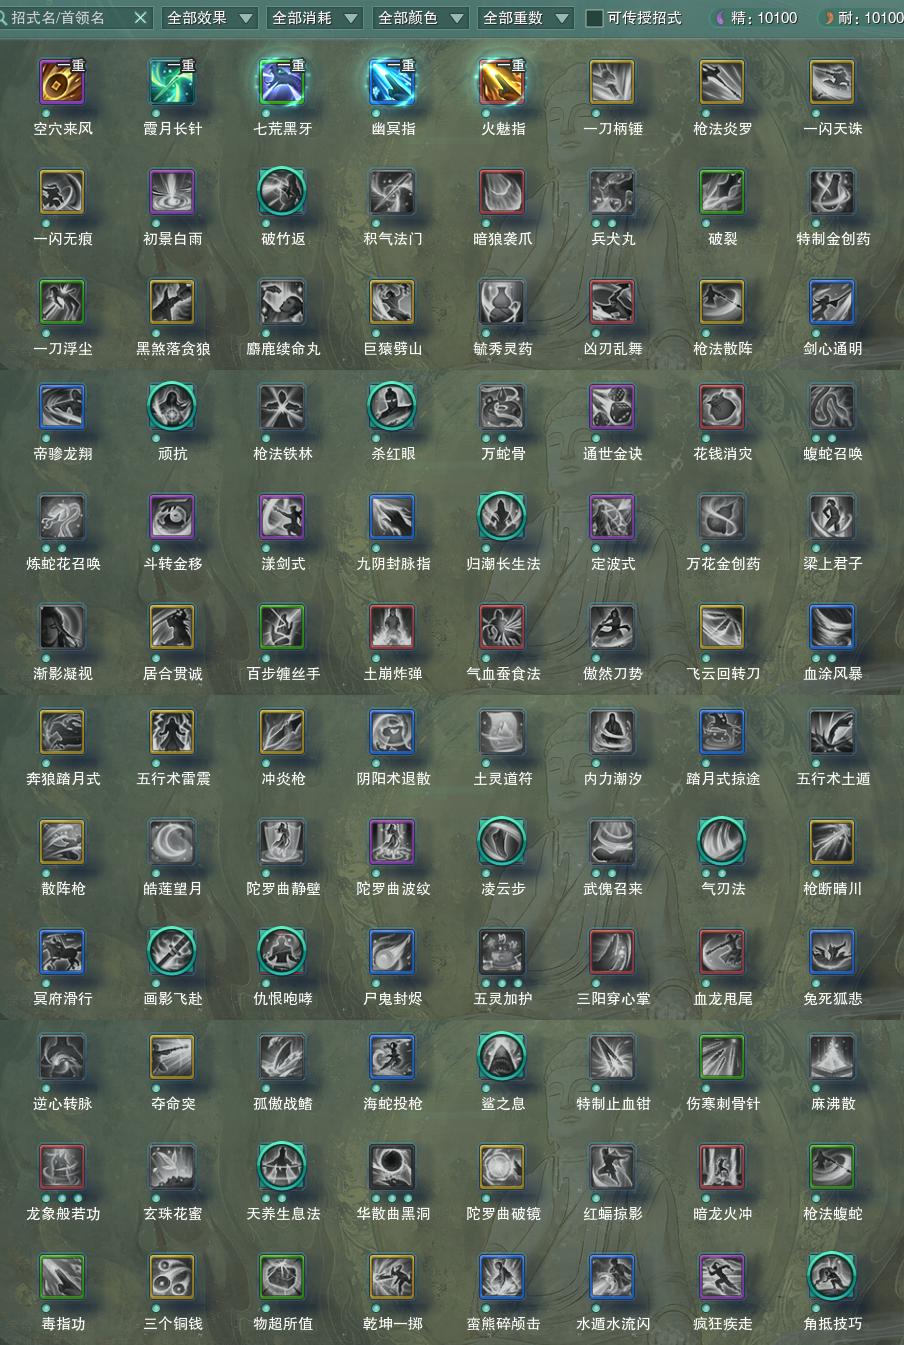
Task: Click the 三个铜钱 coins icon
Action: 172,1276
